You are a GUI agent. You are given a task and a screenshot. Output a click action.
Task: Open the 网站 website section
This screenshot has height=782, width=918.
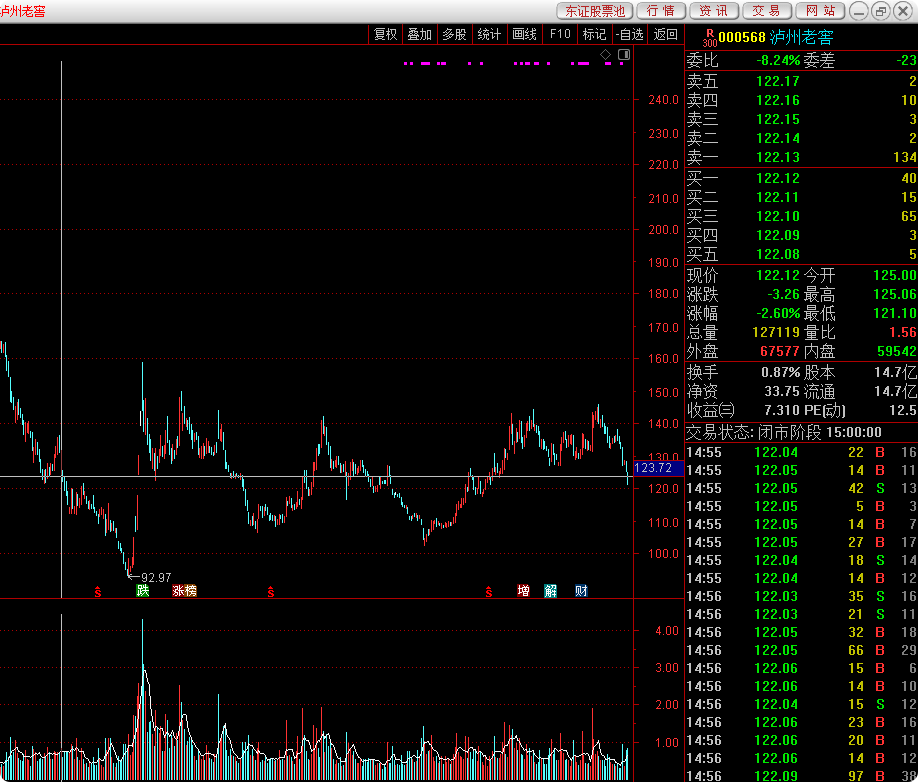click(820, 11)
